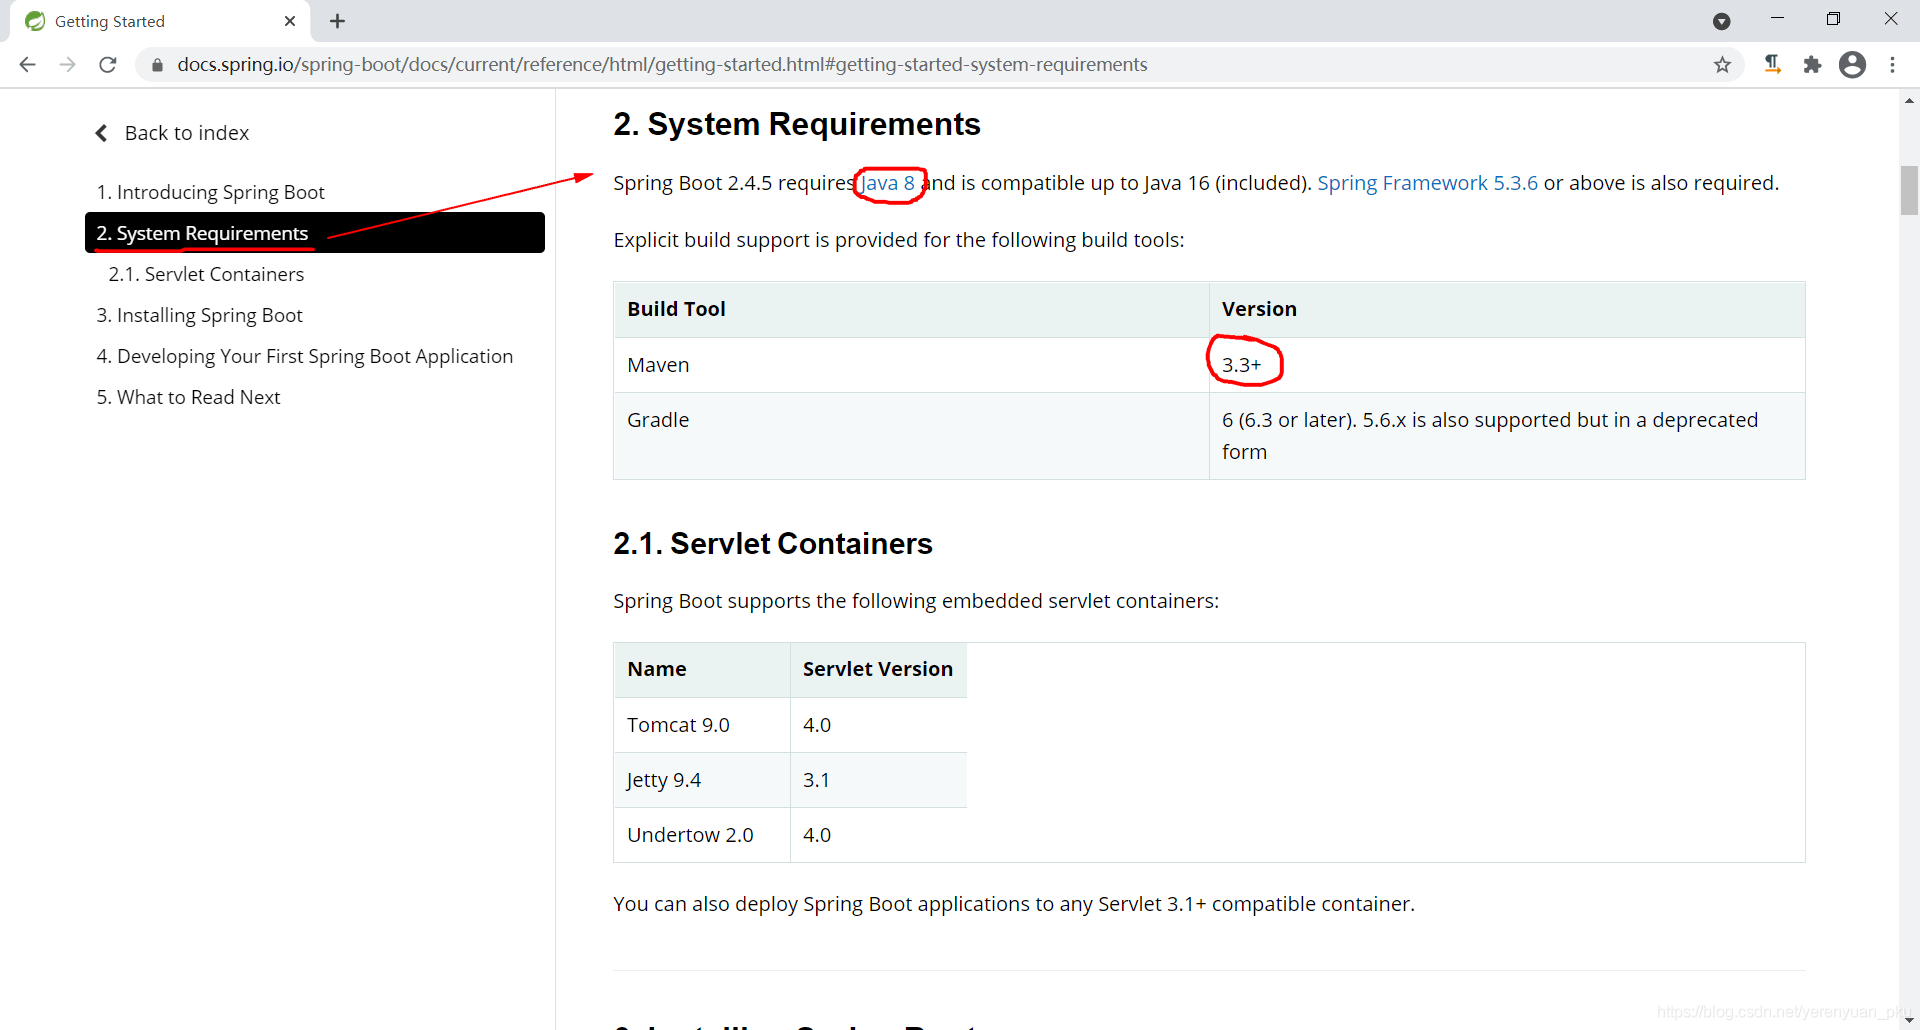Follow the Spring Framework 5.3.6 link

pyautogui.click(x=1427, y=183)
